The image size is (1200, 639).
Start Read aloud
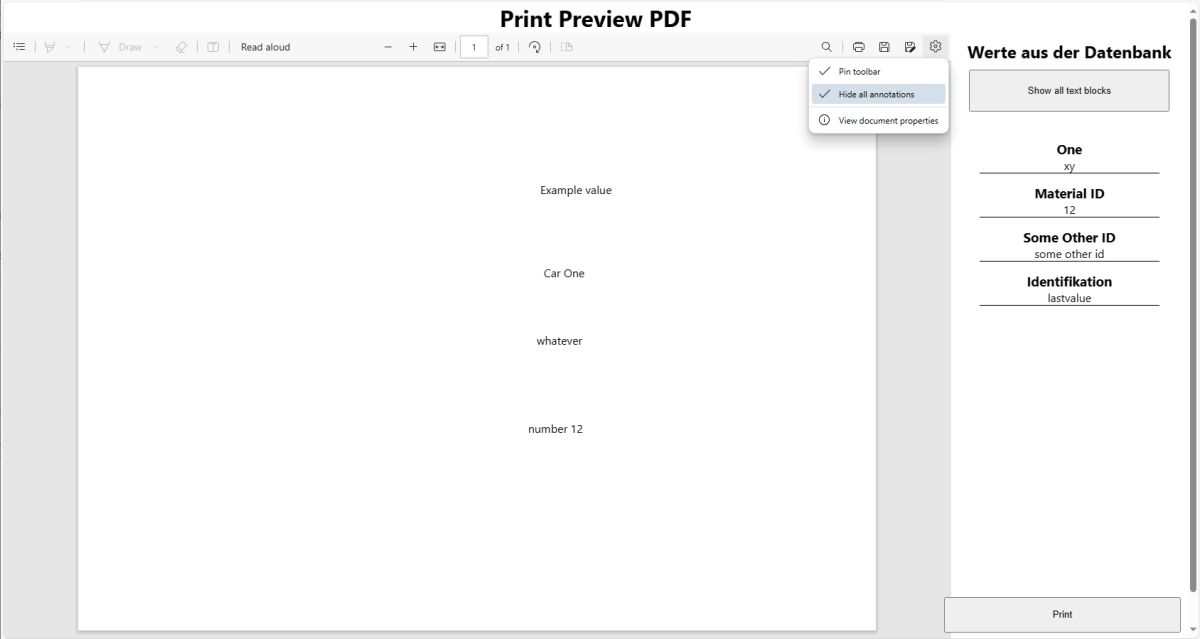(265, 47)
